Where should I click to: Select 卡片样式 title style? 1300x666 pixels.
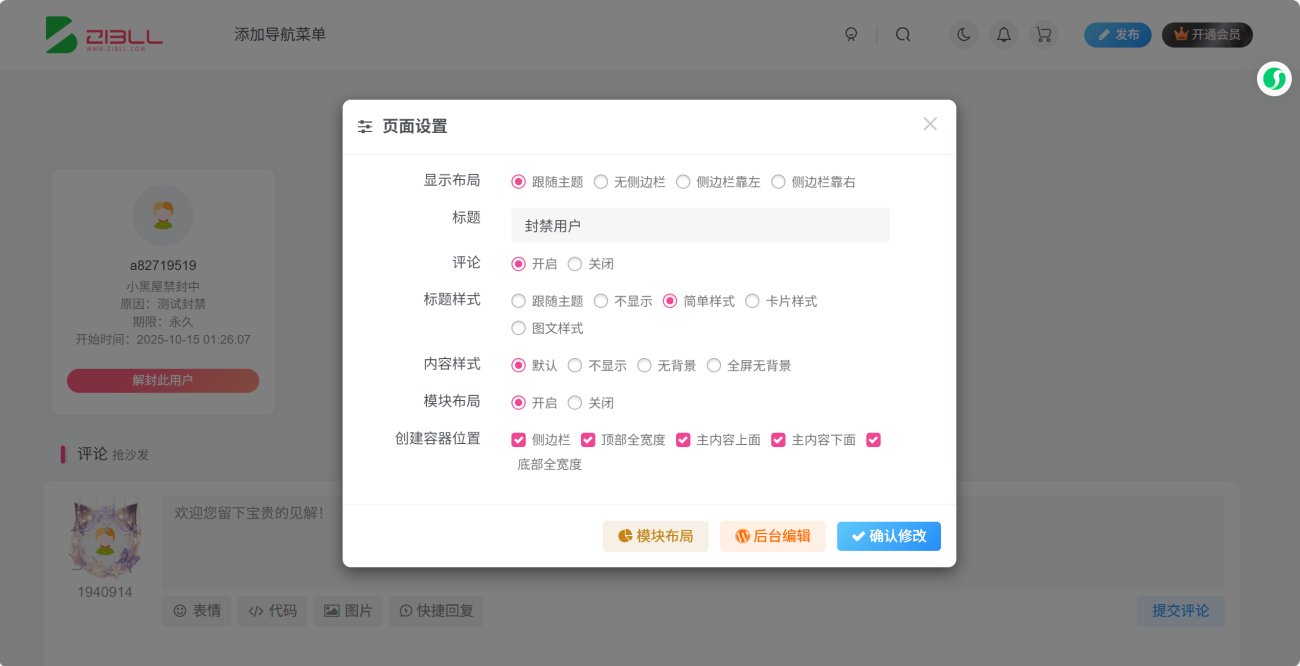click(x=753, y=301)
